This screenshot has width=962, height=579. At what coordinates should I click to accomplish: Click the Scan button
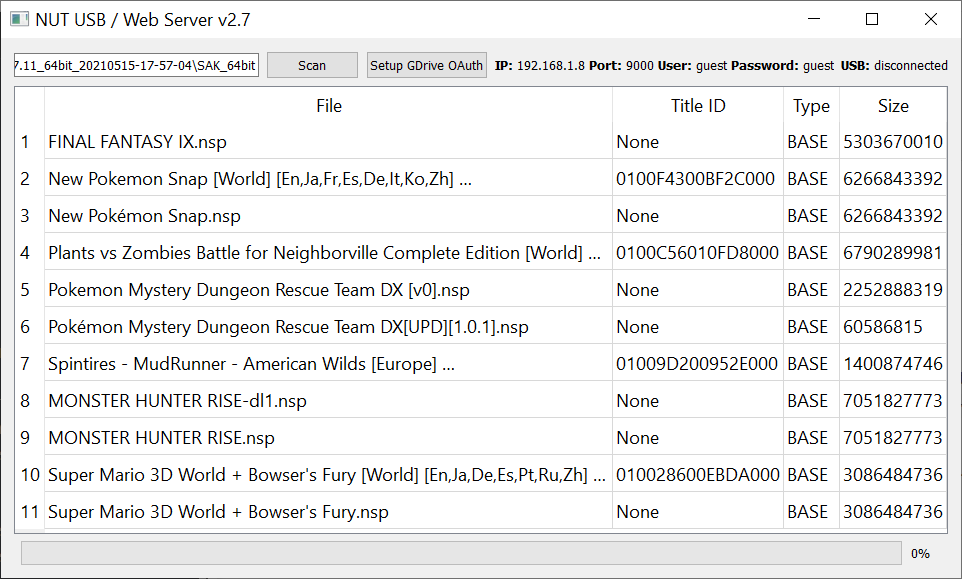tap(312, 65)
